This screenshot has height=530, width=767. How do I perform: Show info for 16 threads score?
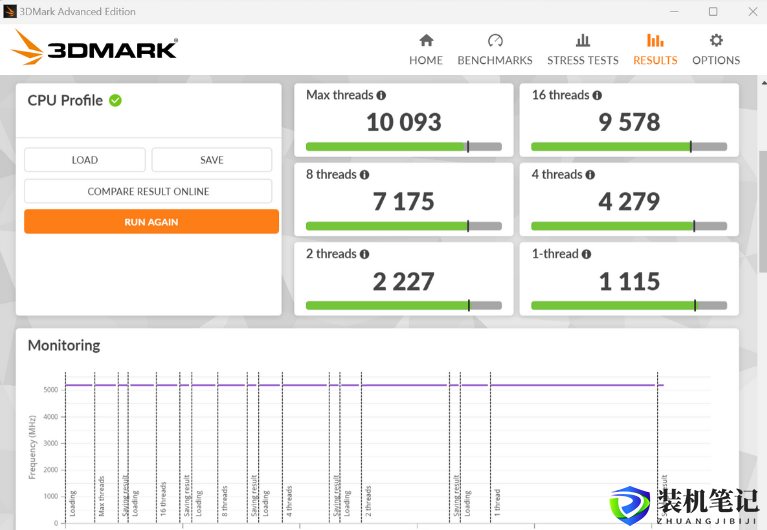click(x=597, y=95)
